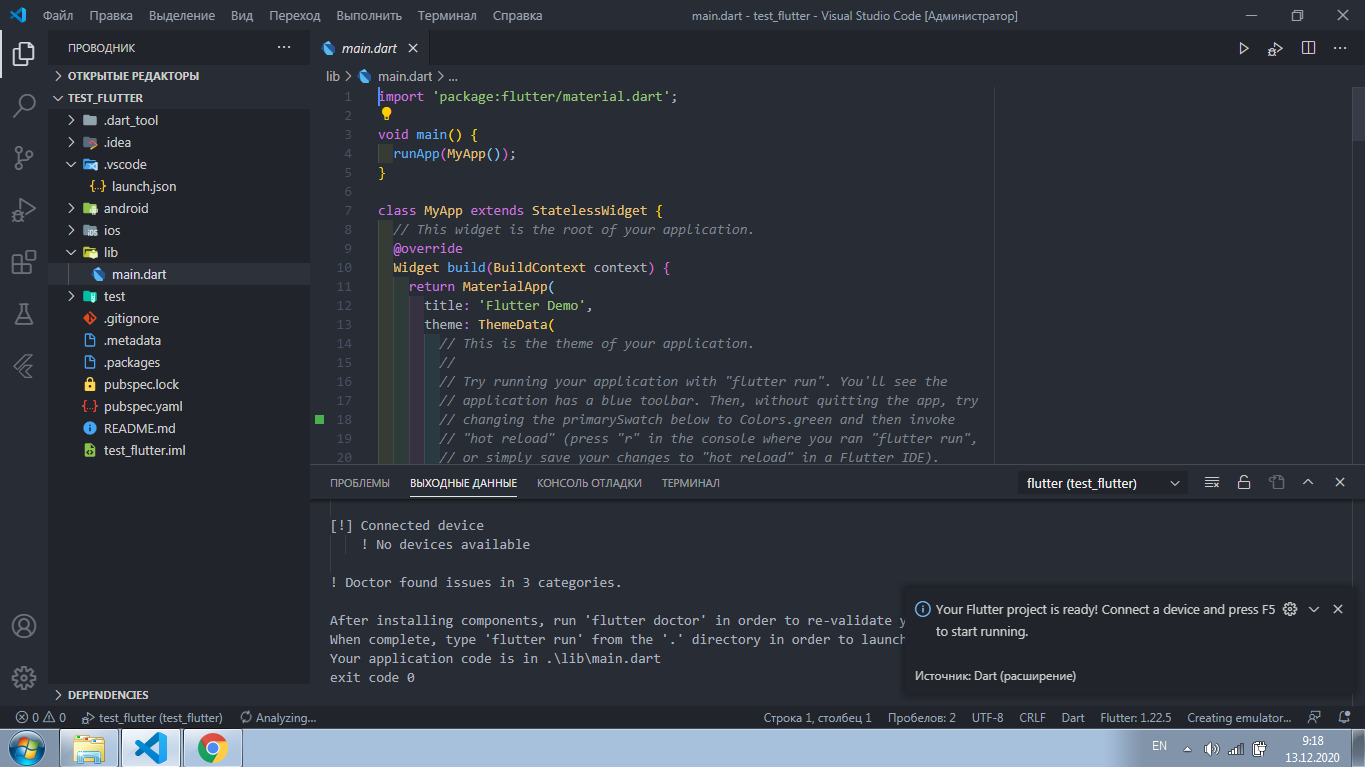Close the main.dart editor tab
1365x767 pixels.
[x=414, y=48]
